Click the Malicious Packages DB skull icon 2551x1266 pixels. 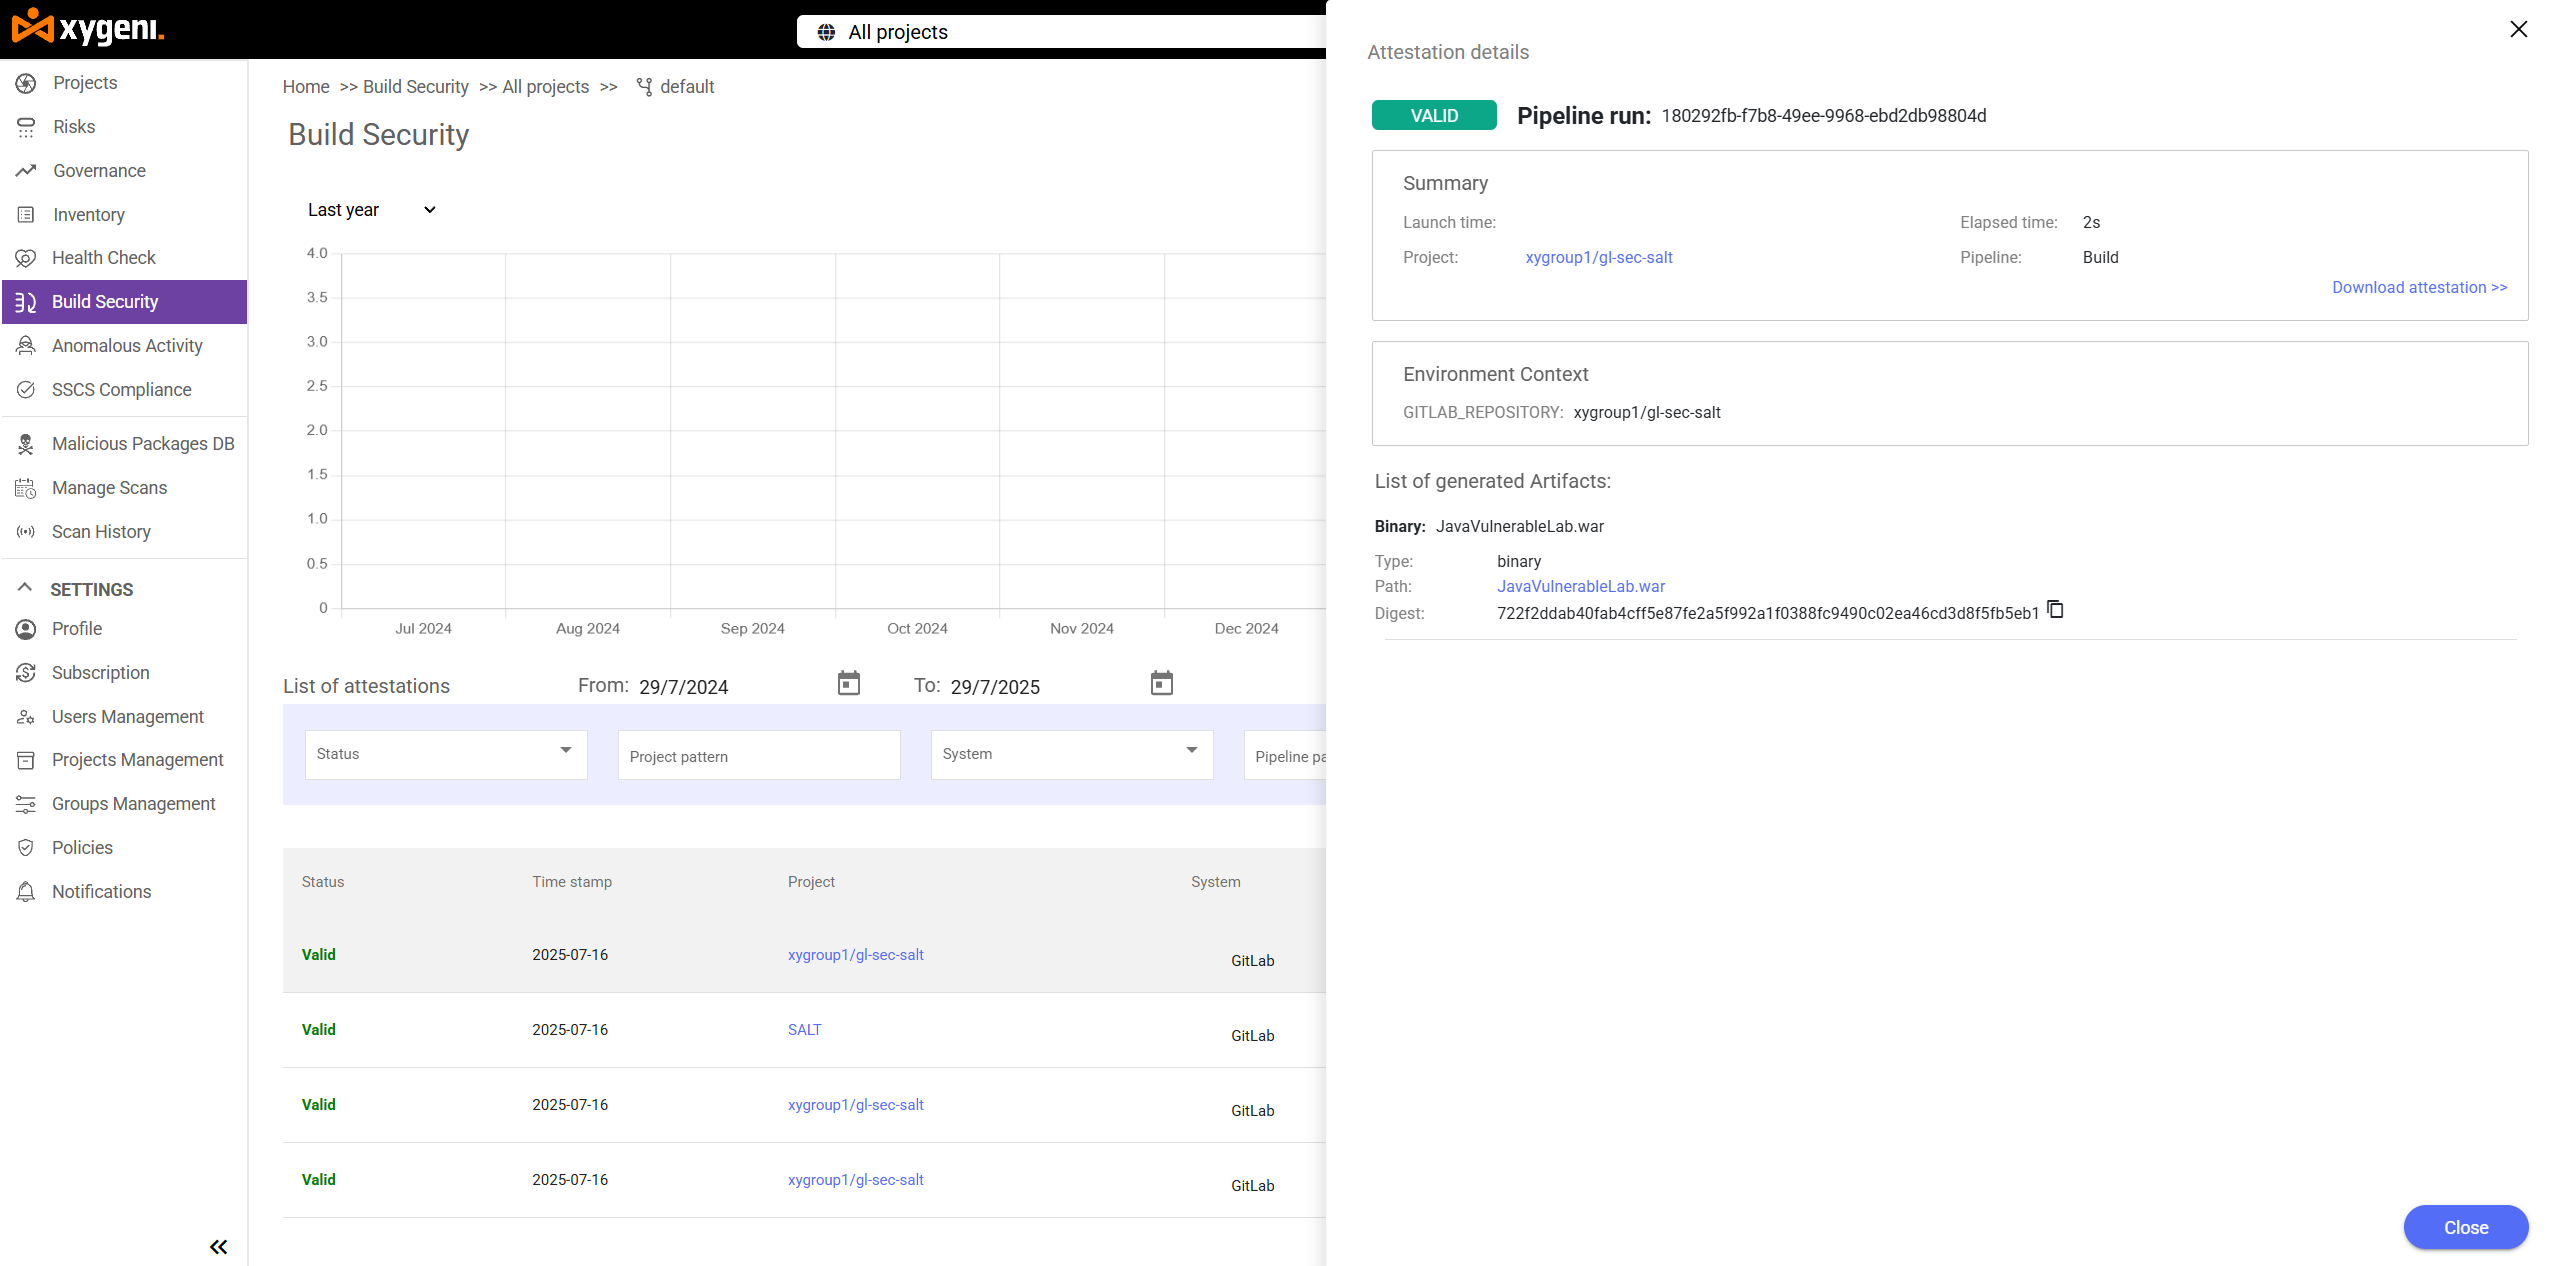point(26,444)
